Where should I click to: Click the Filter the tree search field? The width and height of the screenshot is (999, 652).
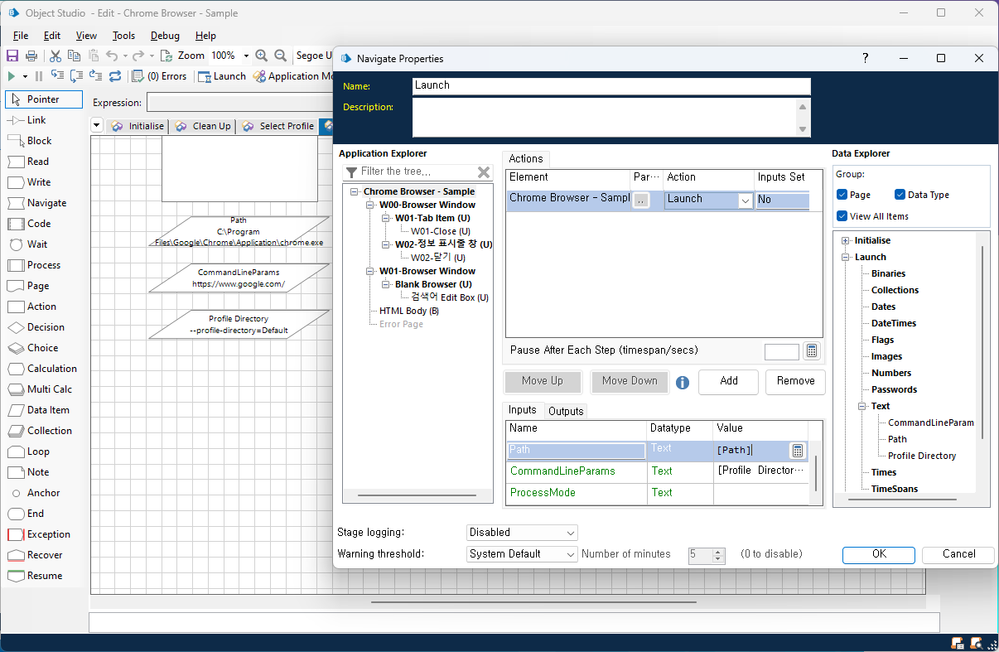(410, 172)
